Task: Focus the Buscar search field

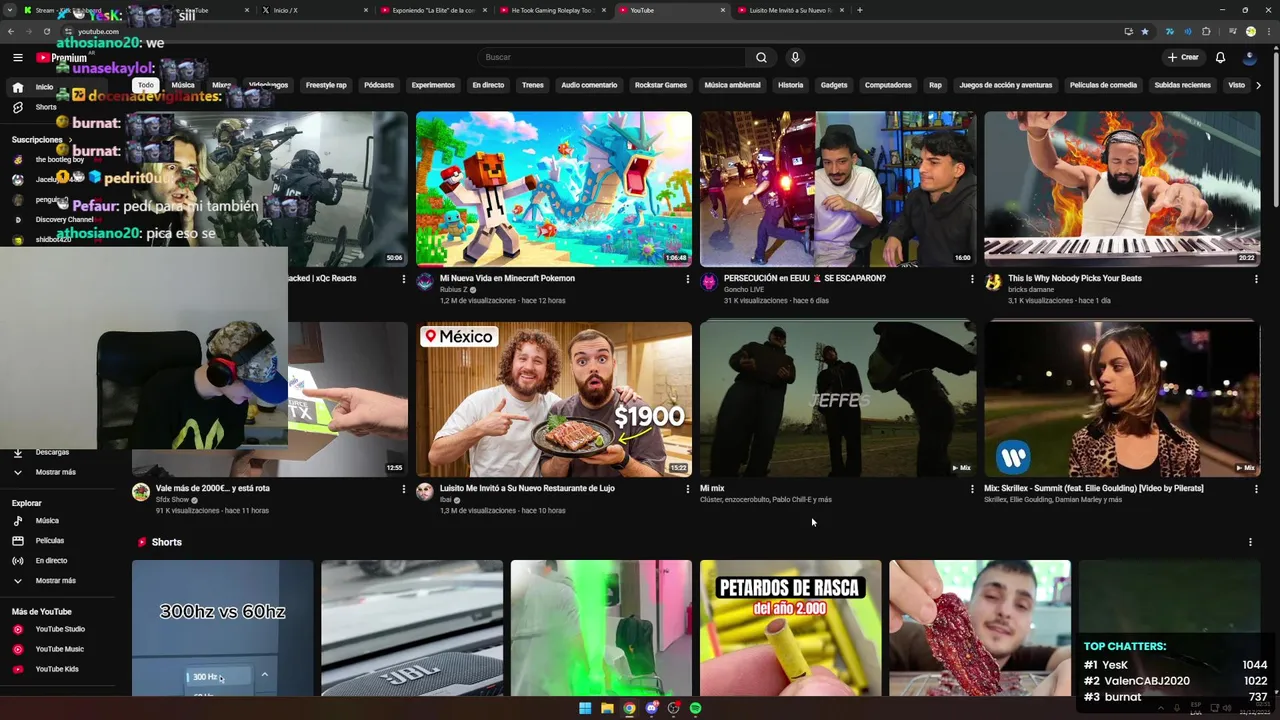Action: pos(610,57)
